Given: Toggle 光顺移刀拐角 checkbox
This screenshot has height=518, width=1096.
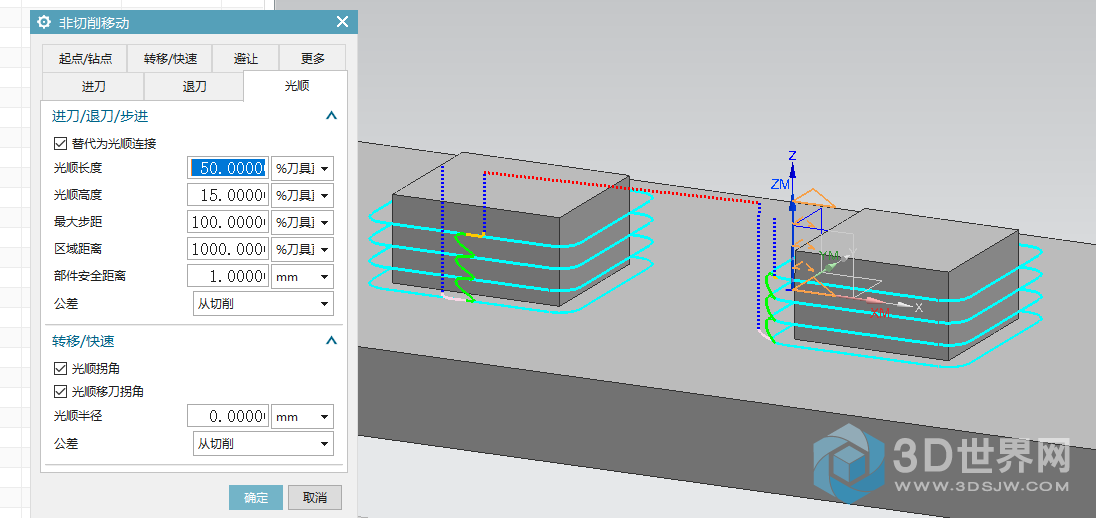Looking at the screenshot, I should coord(60,391).
